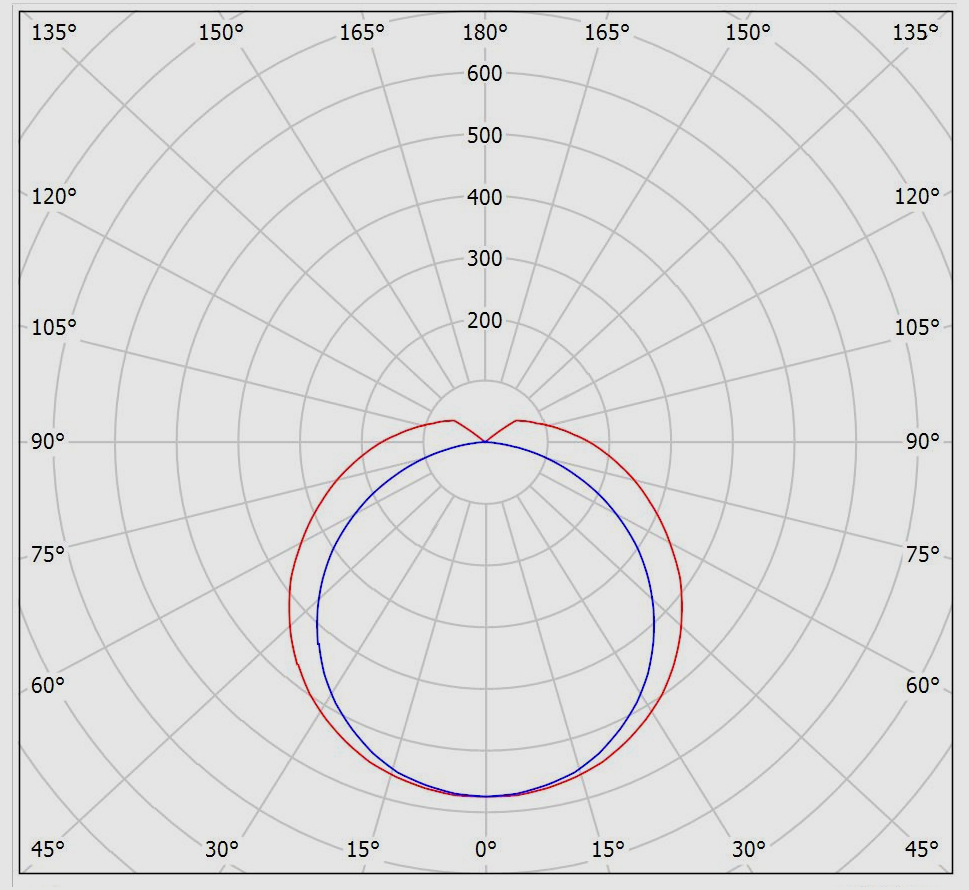Select the 600 radial scale label

485,73
